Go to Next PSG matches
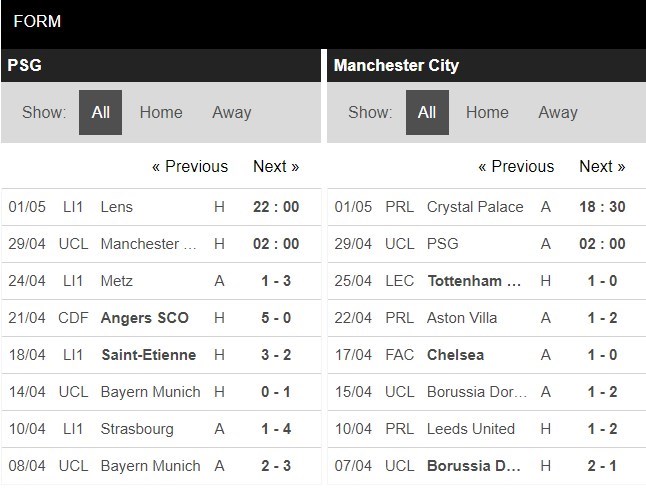Screen dimensions: 646x495 coord(276,167)
